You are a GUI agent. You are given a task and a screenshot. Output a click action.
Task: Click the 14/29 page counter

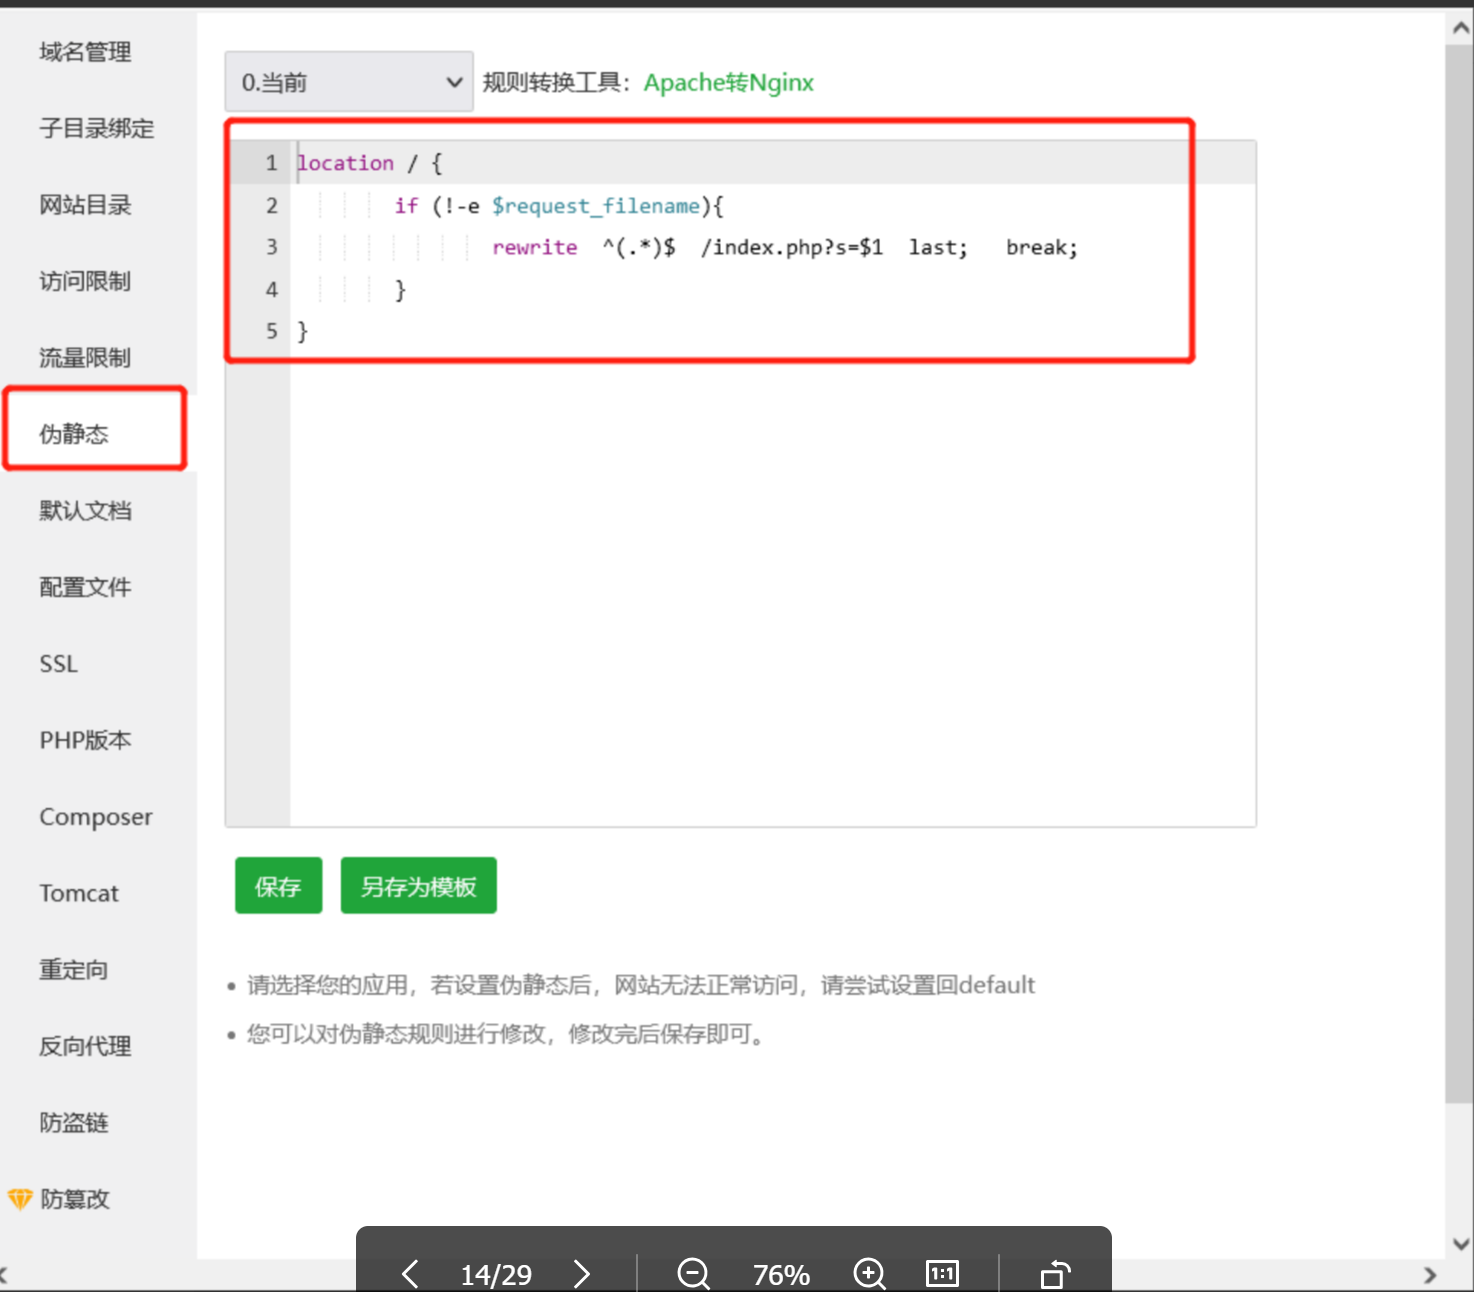tap(496, 1274)
